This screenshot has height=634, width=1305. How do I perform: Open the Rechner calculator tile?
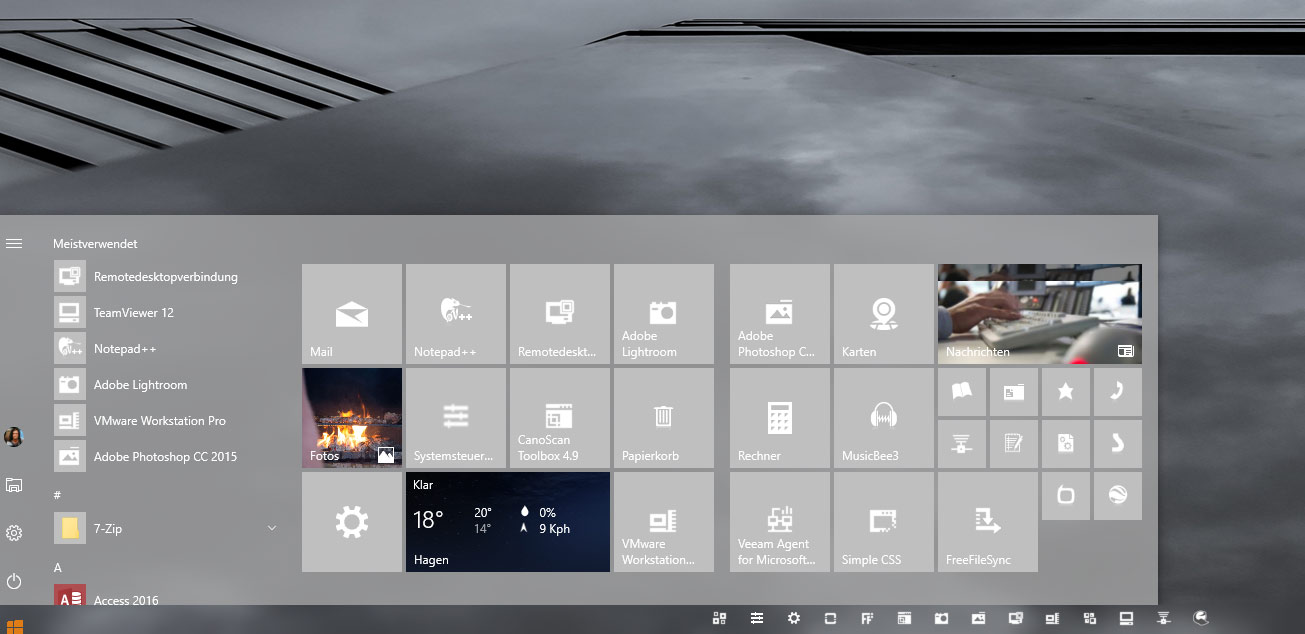780,418
